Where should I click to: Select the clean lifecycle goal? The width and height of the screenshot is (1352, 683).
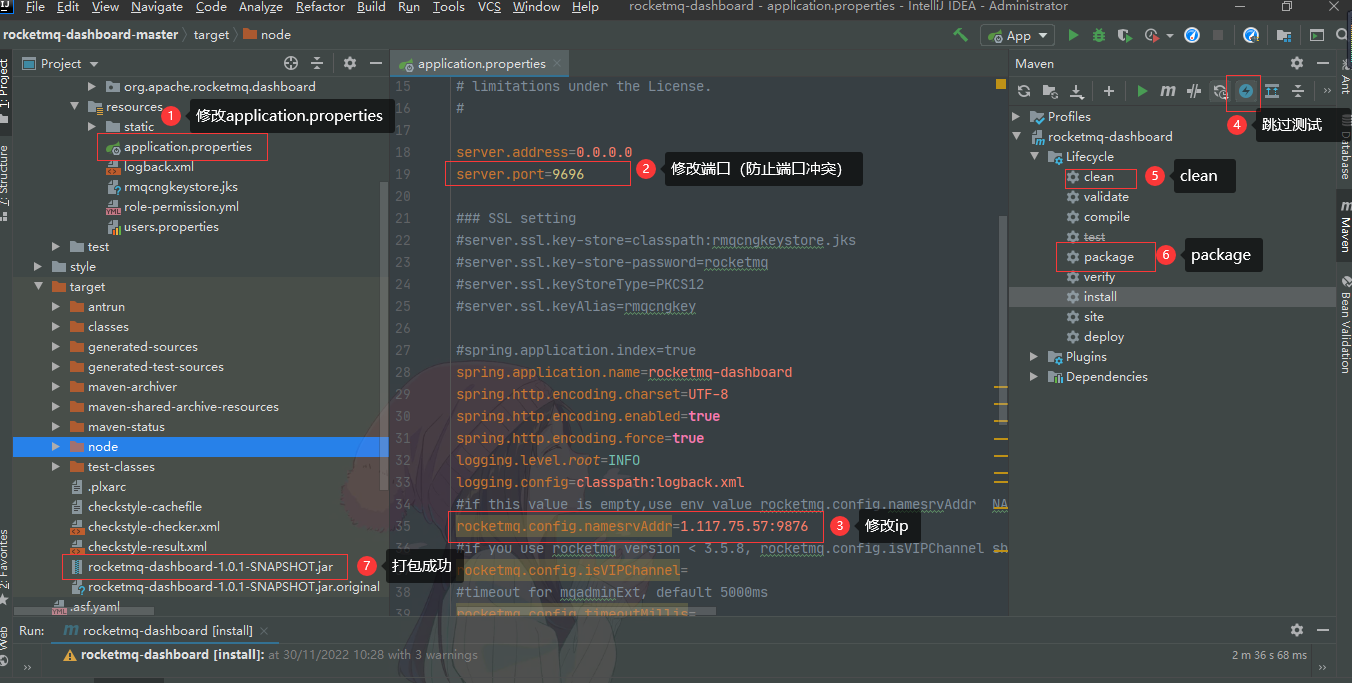(x=1098, y=177)
